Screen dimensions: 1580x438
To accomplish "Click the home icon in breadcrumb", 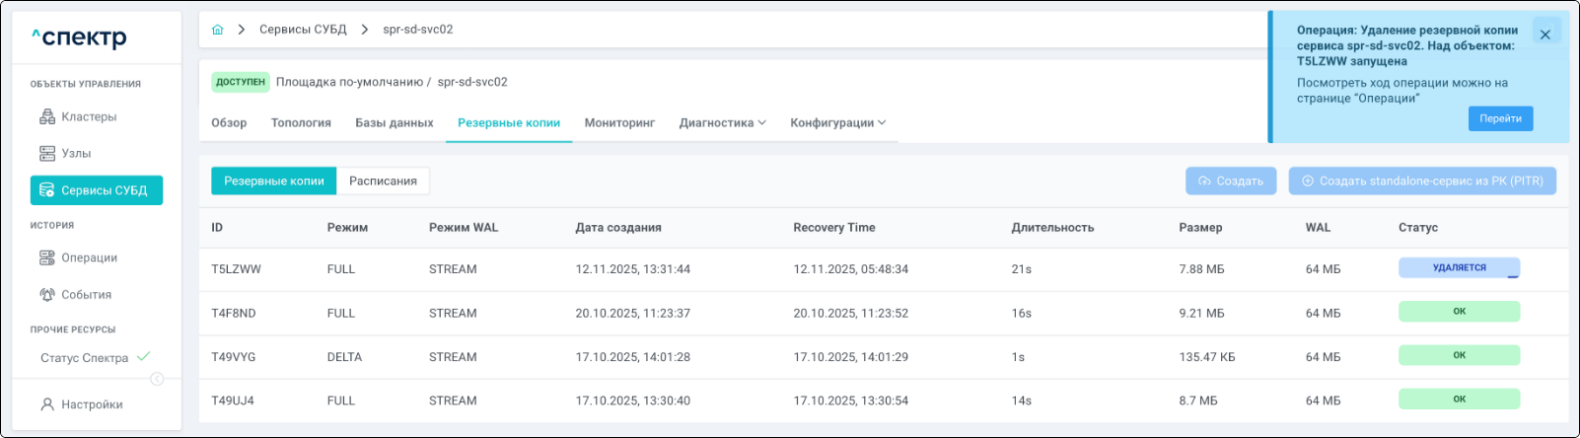I will [x=217, y=30].
